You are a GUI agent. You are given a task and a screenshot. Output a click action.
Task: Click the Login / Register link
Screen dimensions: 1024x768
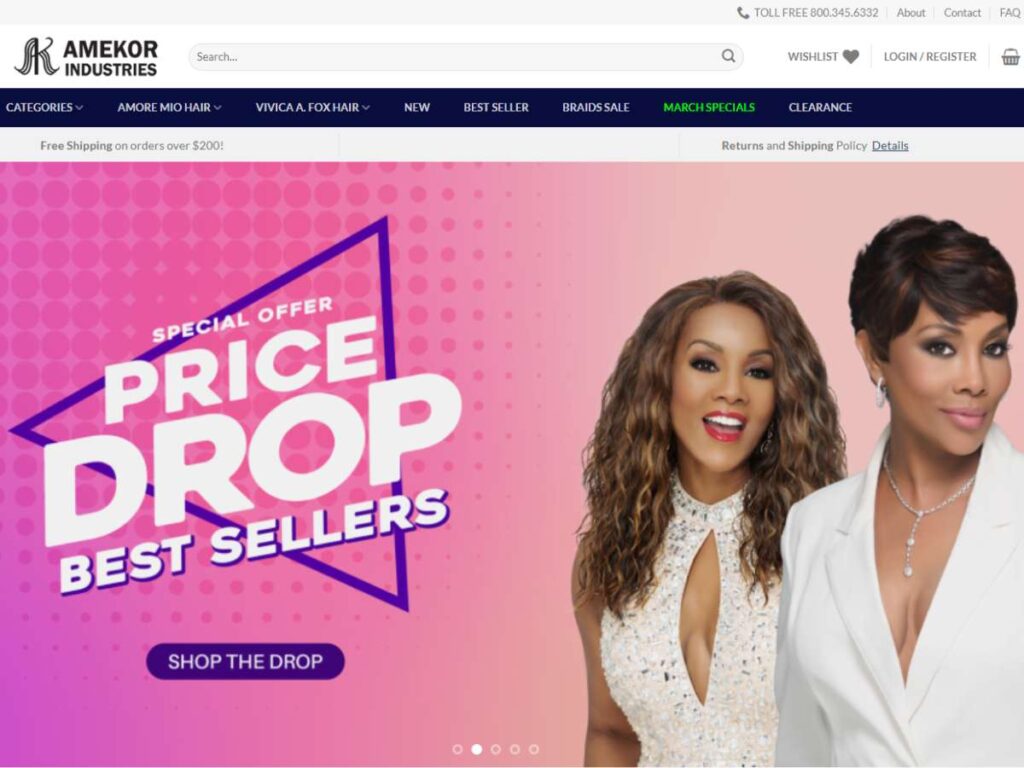pos(930,57)
